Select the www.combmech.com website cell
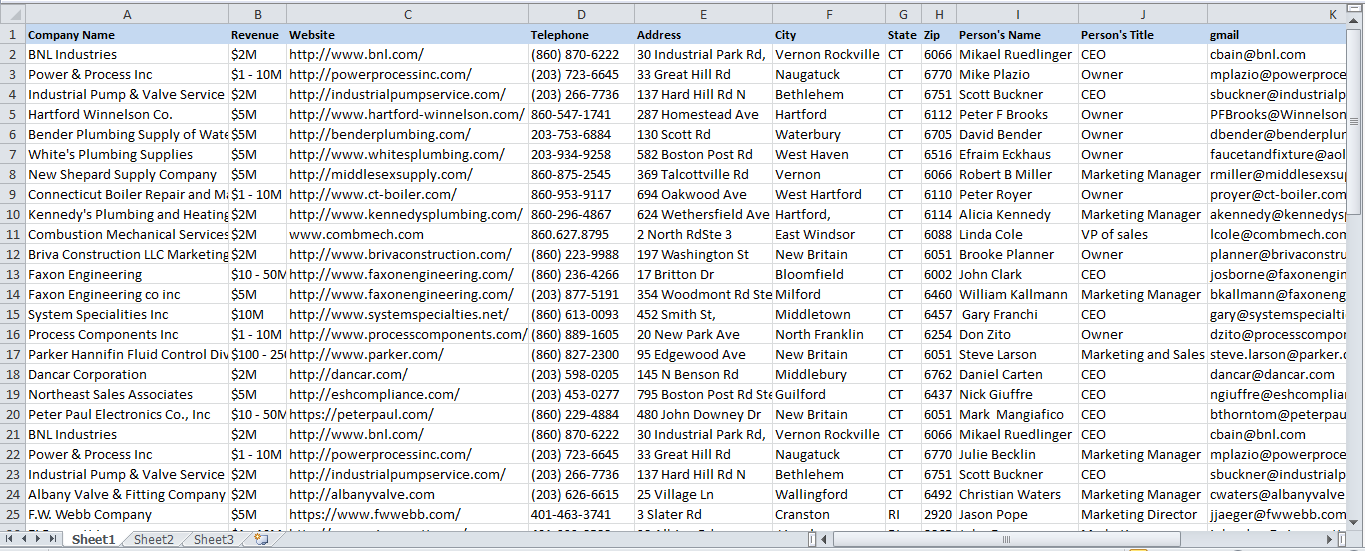This screenshot has width=1365, height=551. tap(407, 234)
